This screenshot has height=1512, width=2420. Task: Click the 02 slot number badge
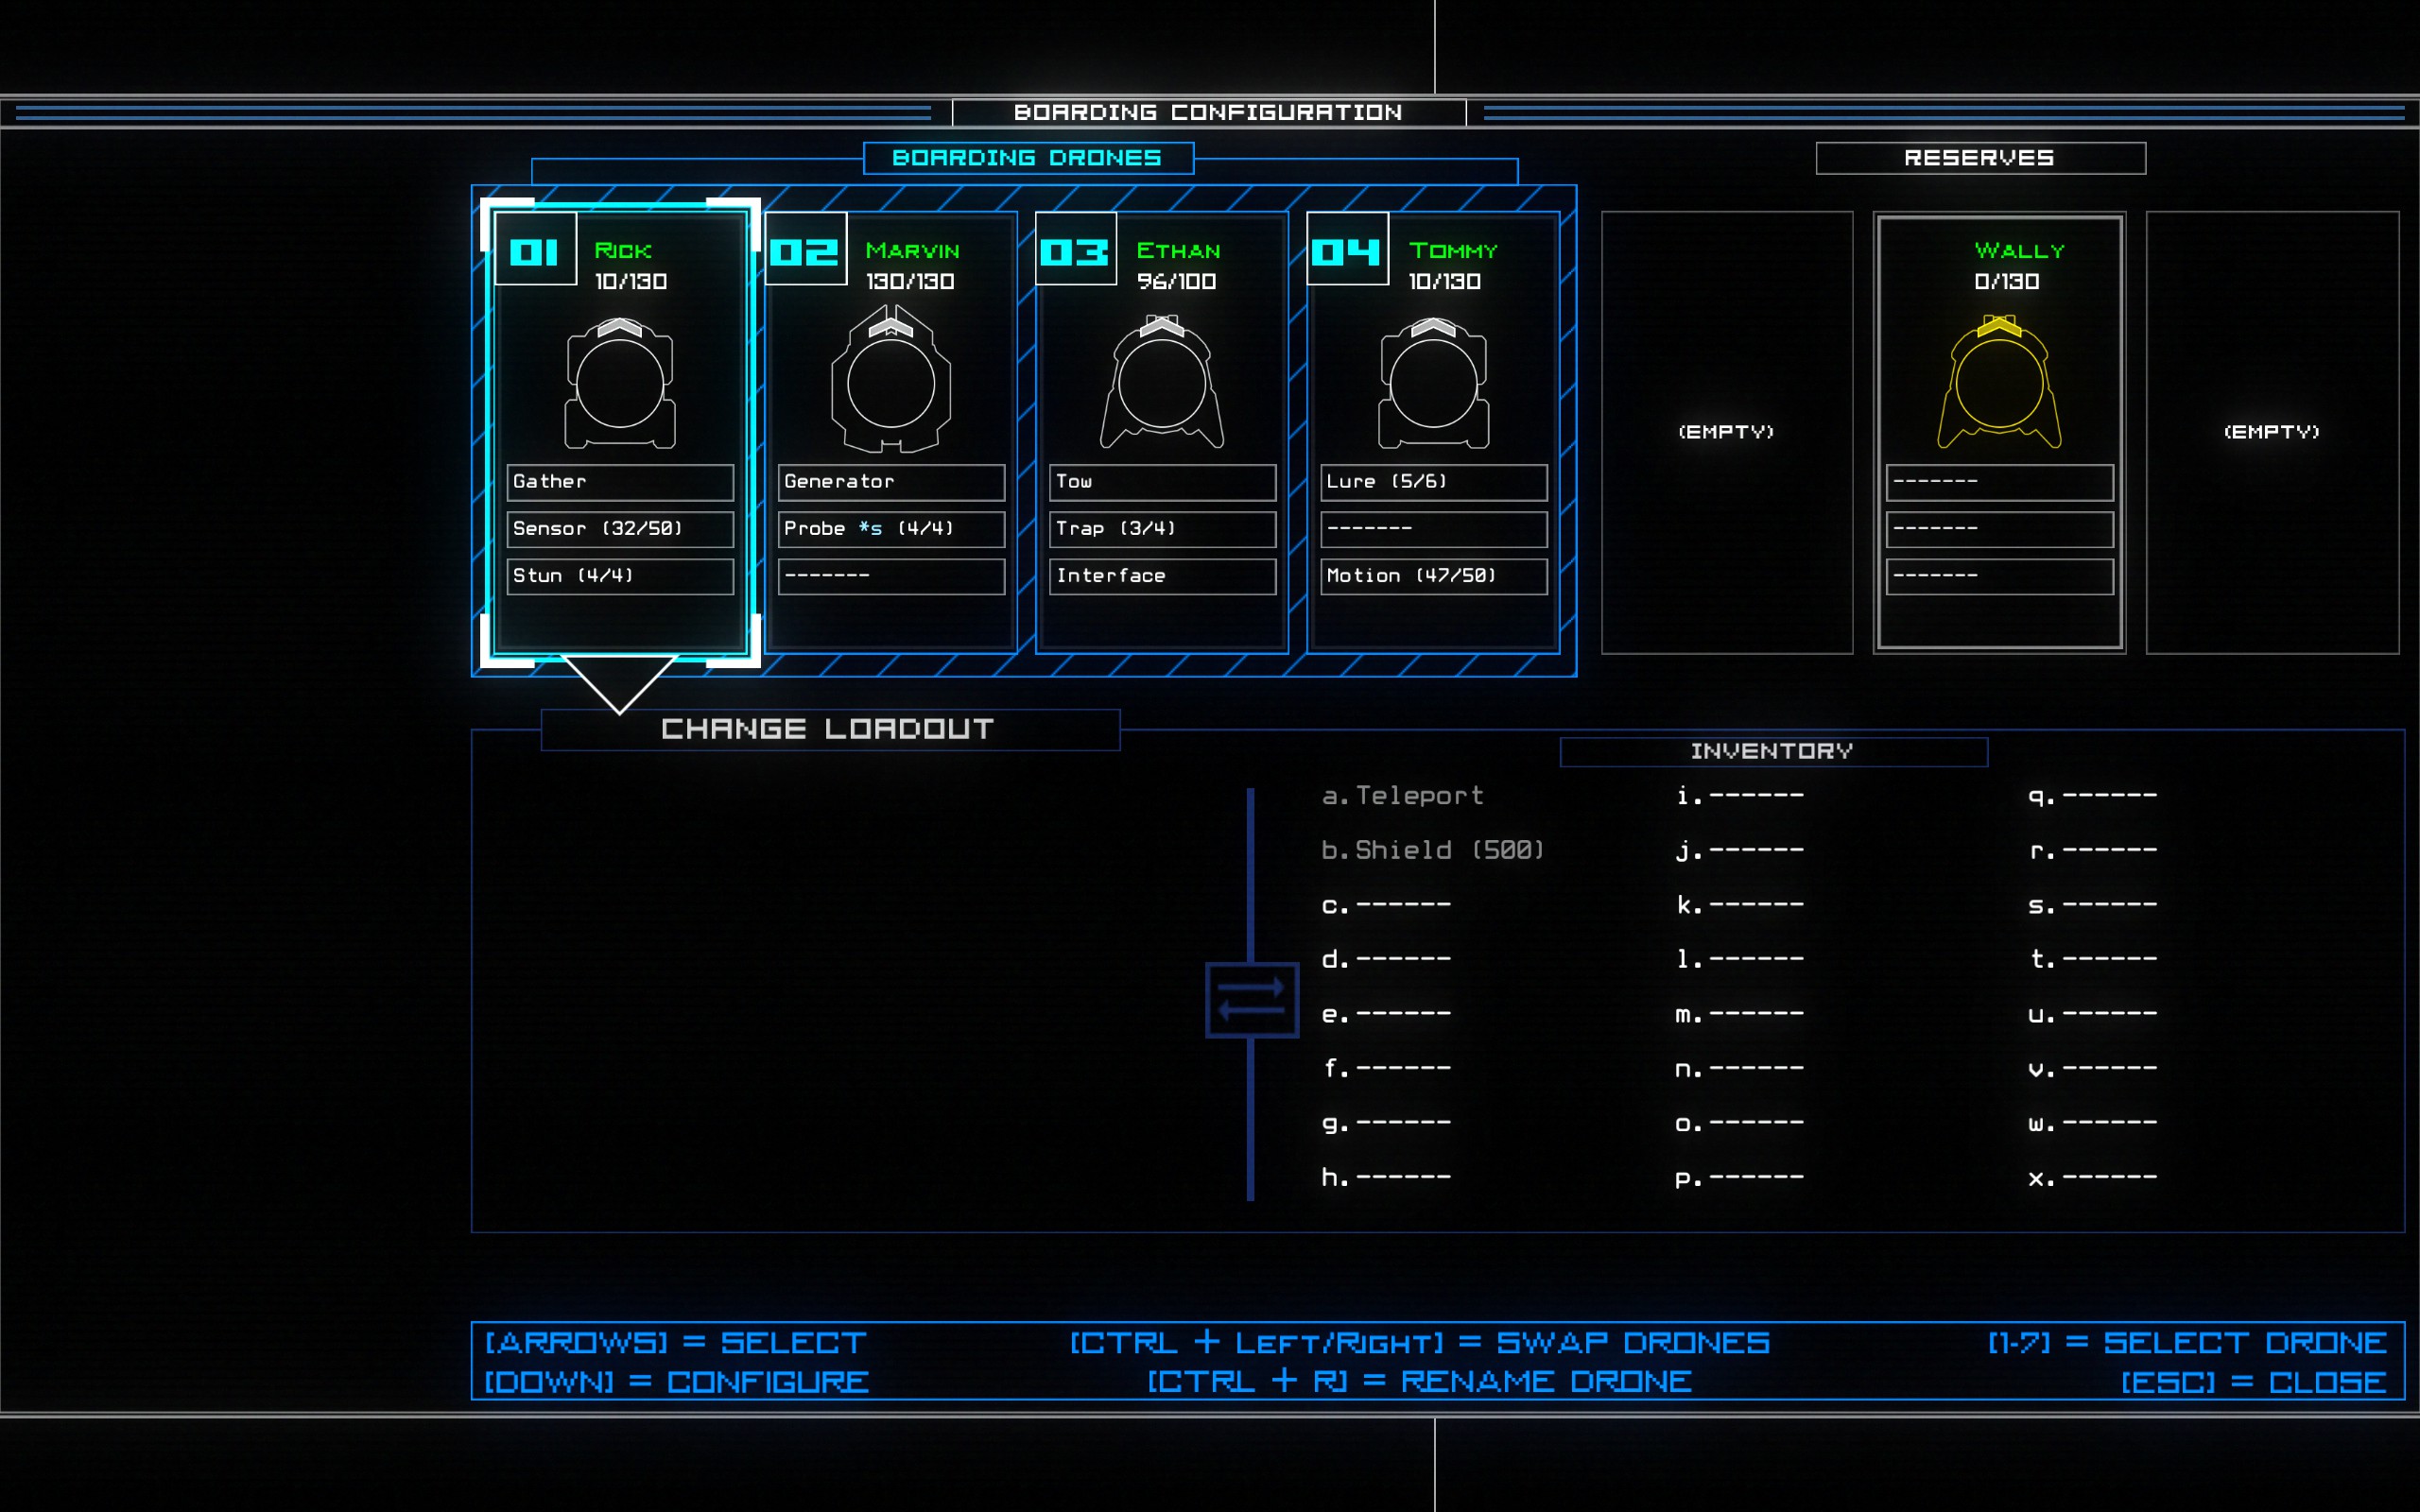point(805,249)
